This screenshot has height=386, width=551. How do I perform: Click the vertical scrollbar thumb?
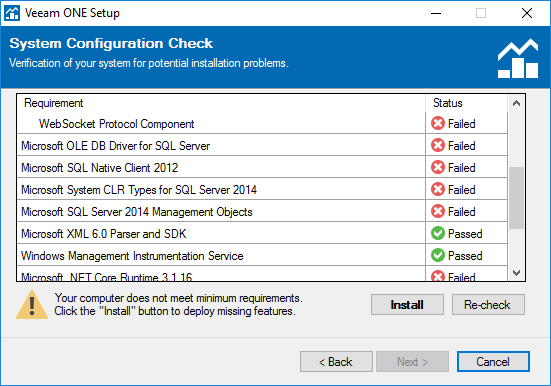516,198
